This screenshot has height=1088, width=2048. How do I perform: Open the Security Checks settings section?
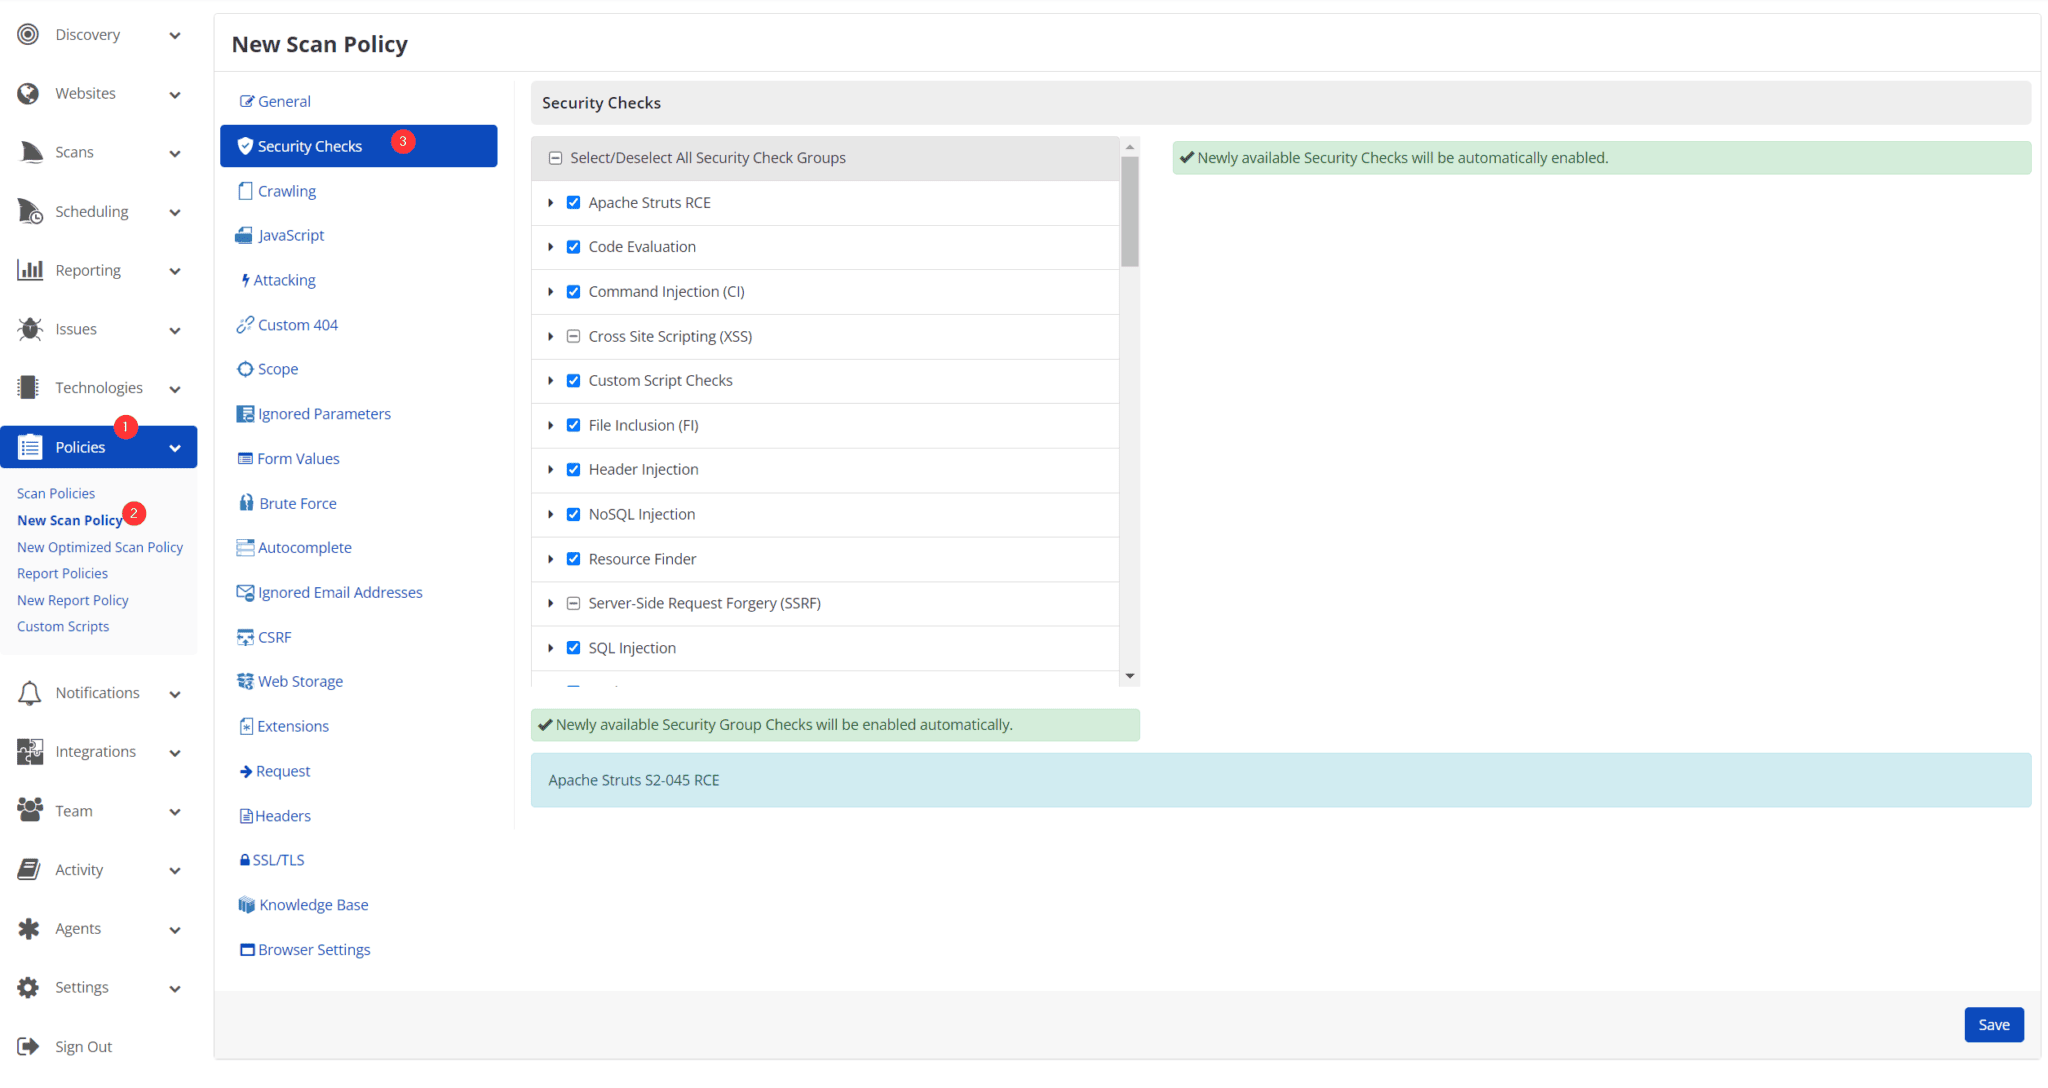[310, 145]
